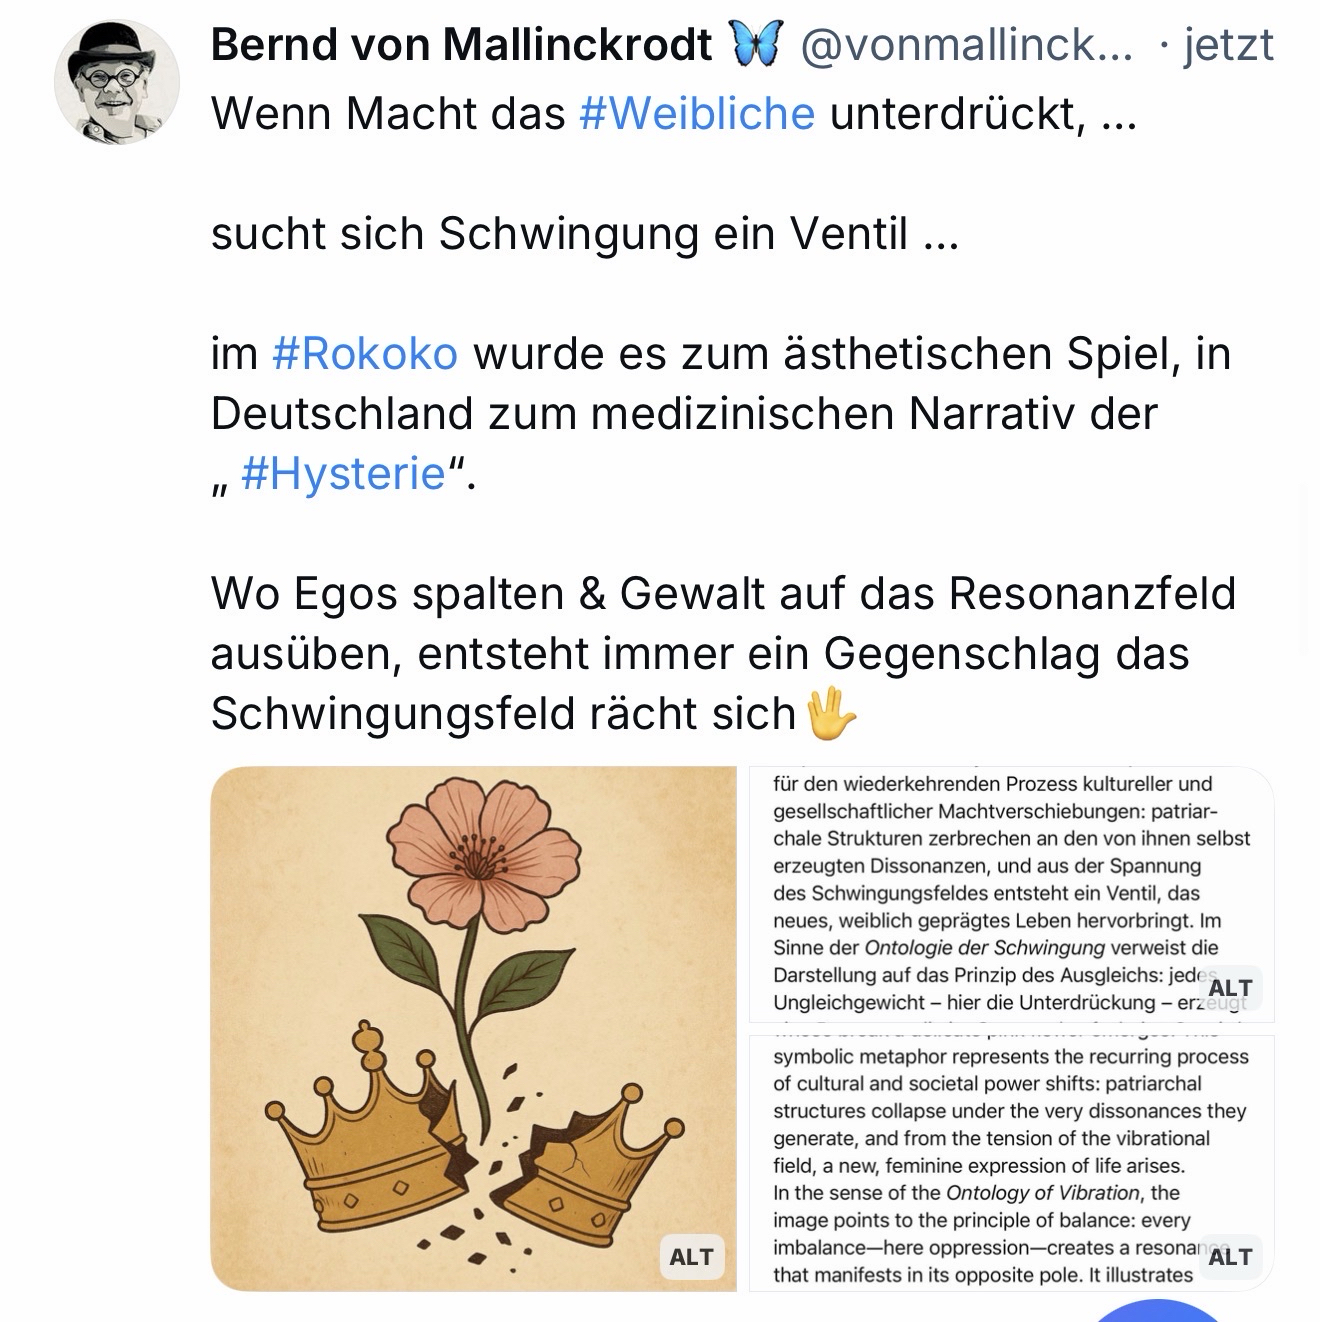Open the #Weibliche hashtag
This screenshot has height=1322, width=1320.
(697, 114)
